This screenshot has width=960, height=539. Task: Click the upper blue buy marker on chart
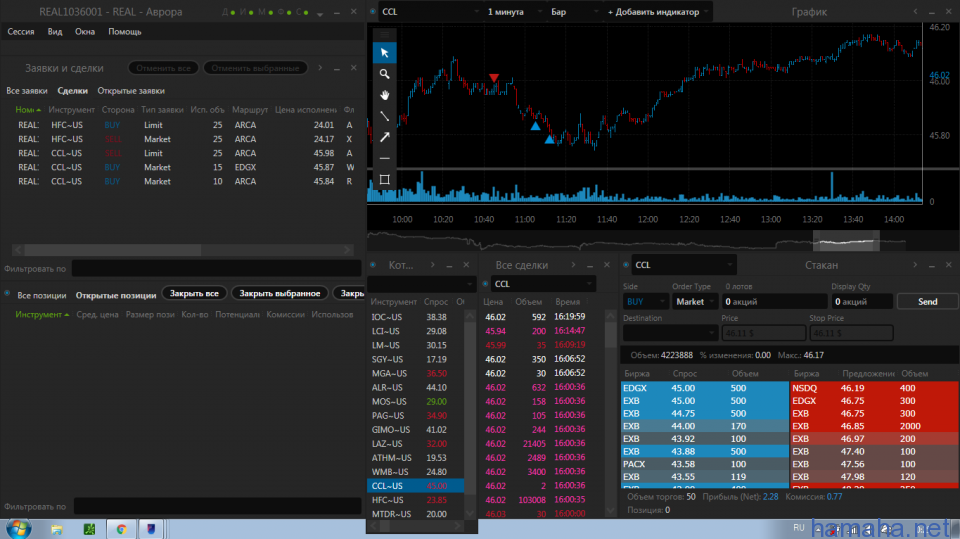point(535,126)
